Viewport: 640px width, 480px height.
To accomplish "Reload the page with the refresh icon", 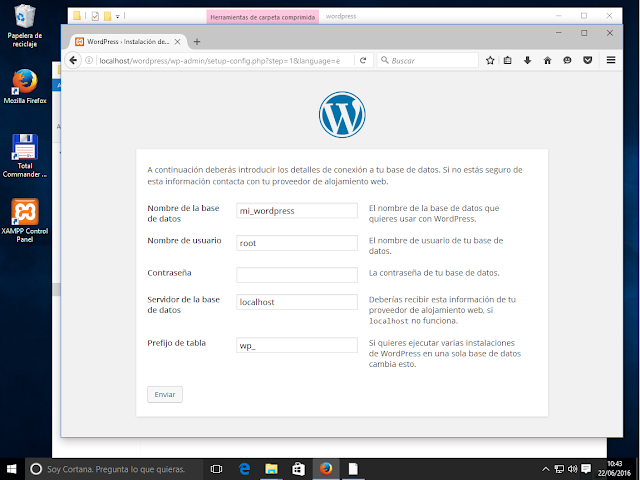I will click(363, 60).
